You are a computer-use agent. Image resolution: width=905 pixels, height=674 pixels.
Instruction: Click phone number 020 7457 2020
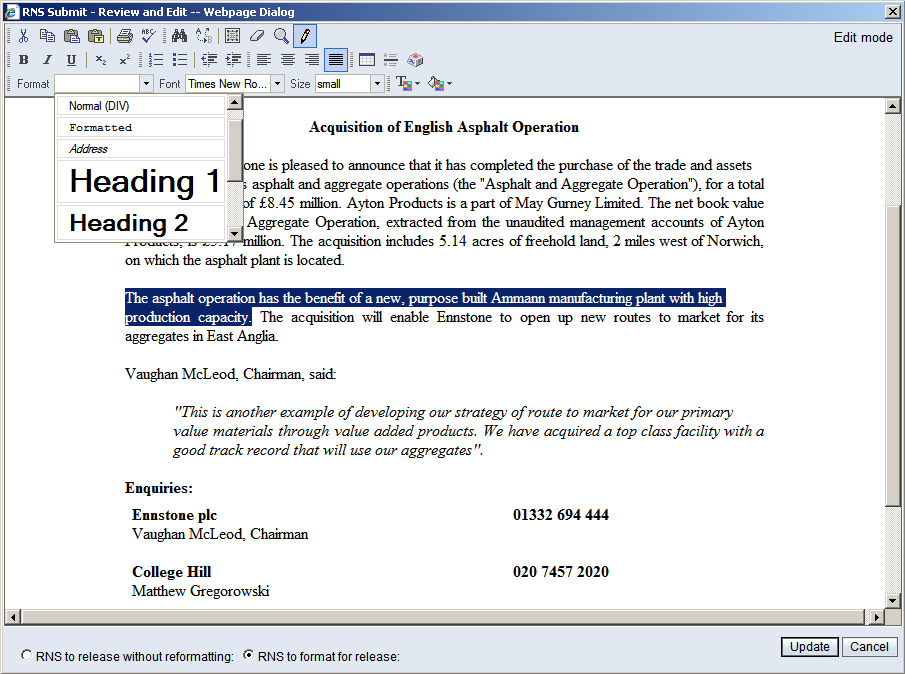pos(560,572)
